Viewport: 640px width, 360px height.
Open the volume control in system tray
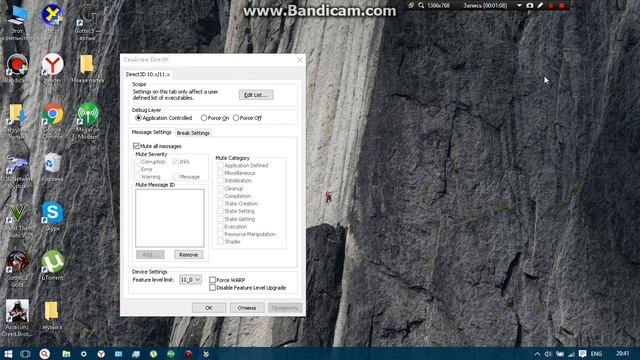[x=548, y=353]
